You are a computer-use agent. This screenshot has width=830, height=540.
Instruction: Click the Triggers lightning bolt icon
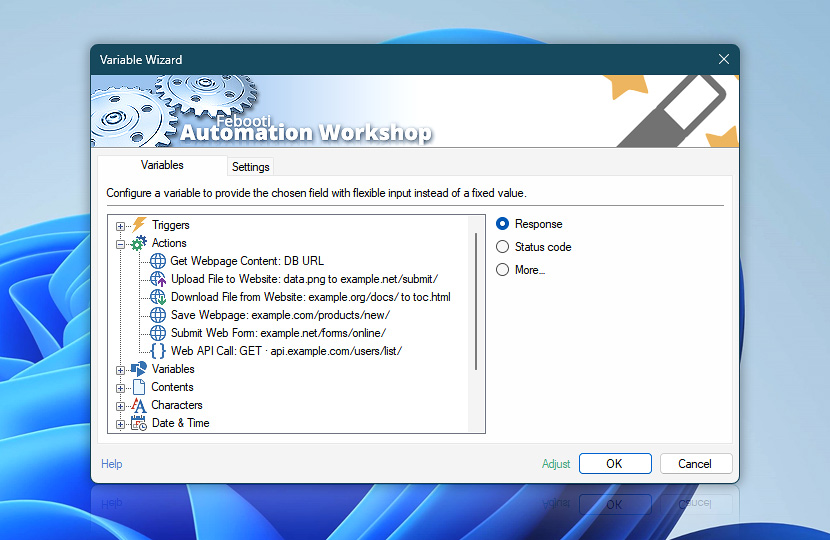pyautogui.click(x=139, y=225)
